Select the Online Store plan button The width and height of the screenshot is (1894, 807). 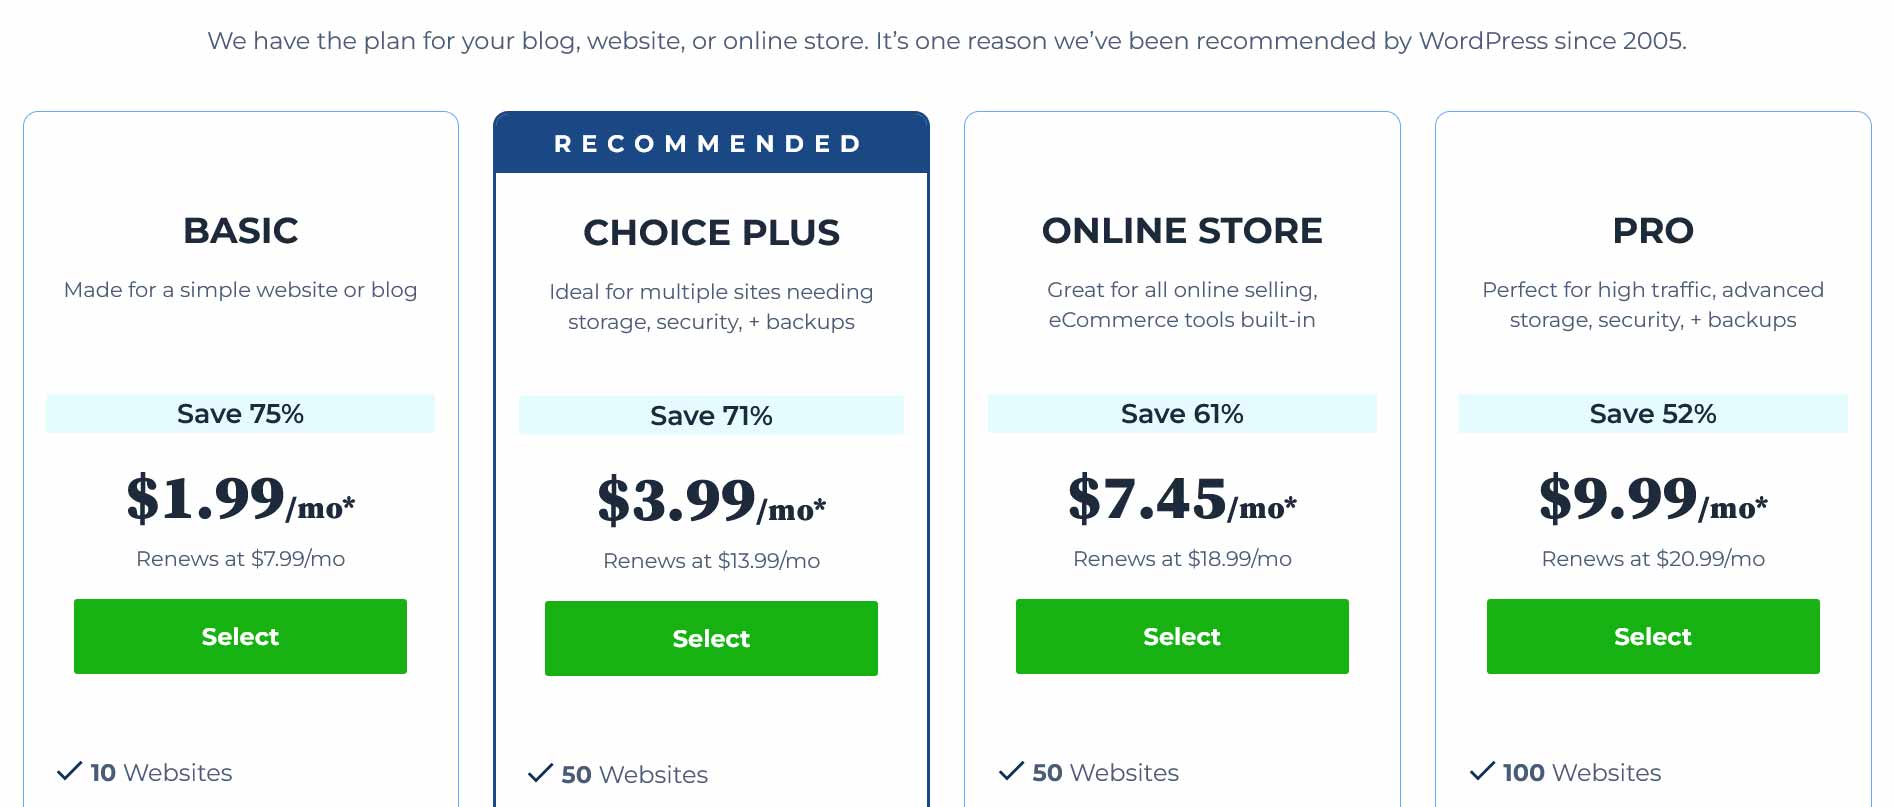tap(1182, 636)
